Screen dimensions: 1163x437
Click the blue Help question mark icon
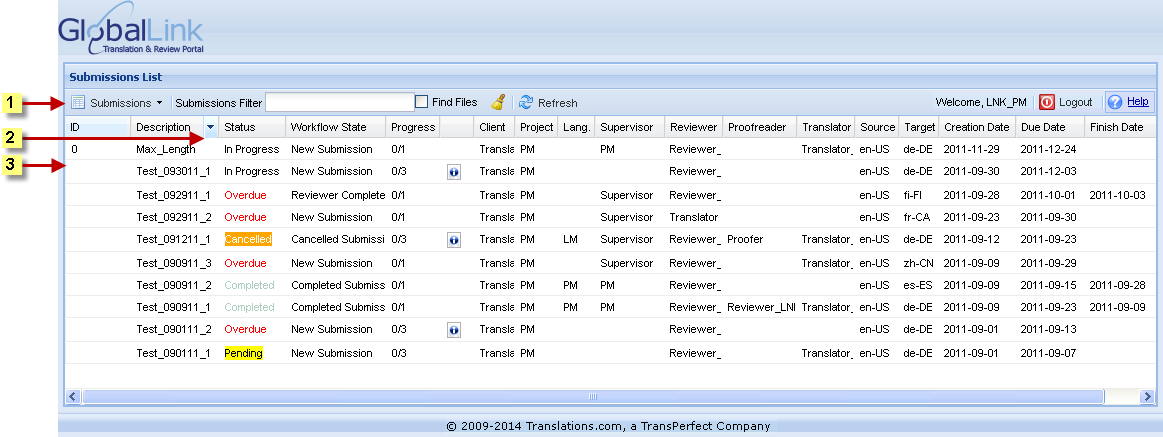click(1115, 102)
